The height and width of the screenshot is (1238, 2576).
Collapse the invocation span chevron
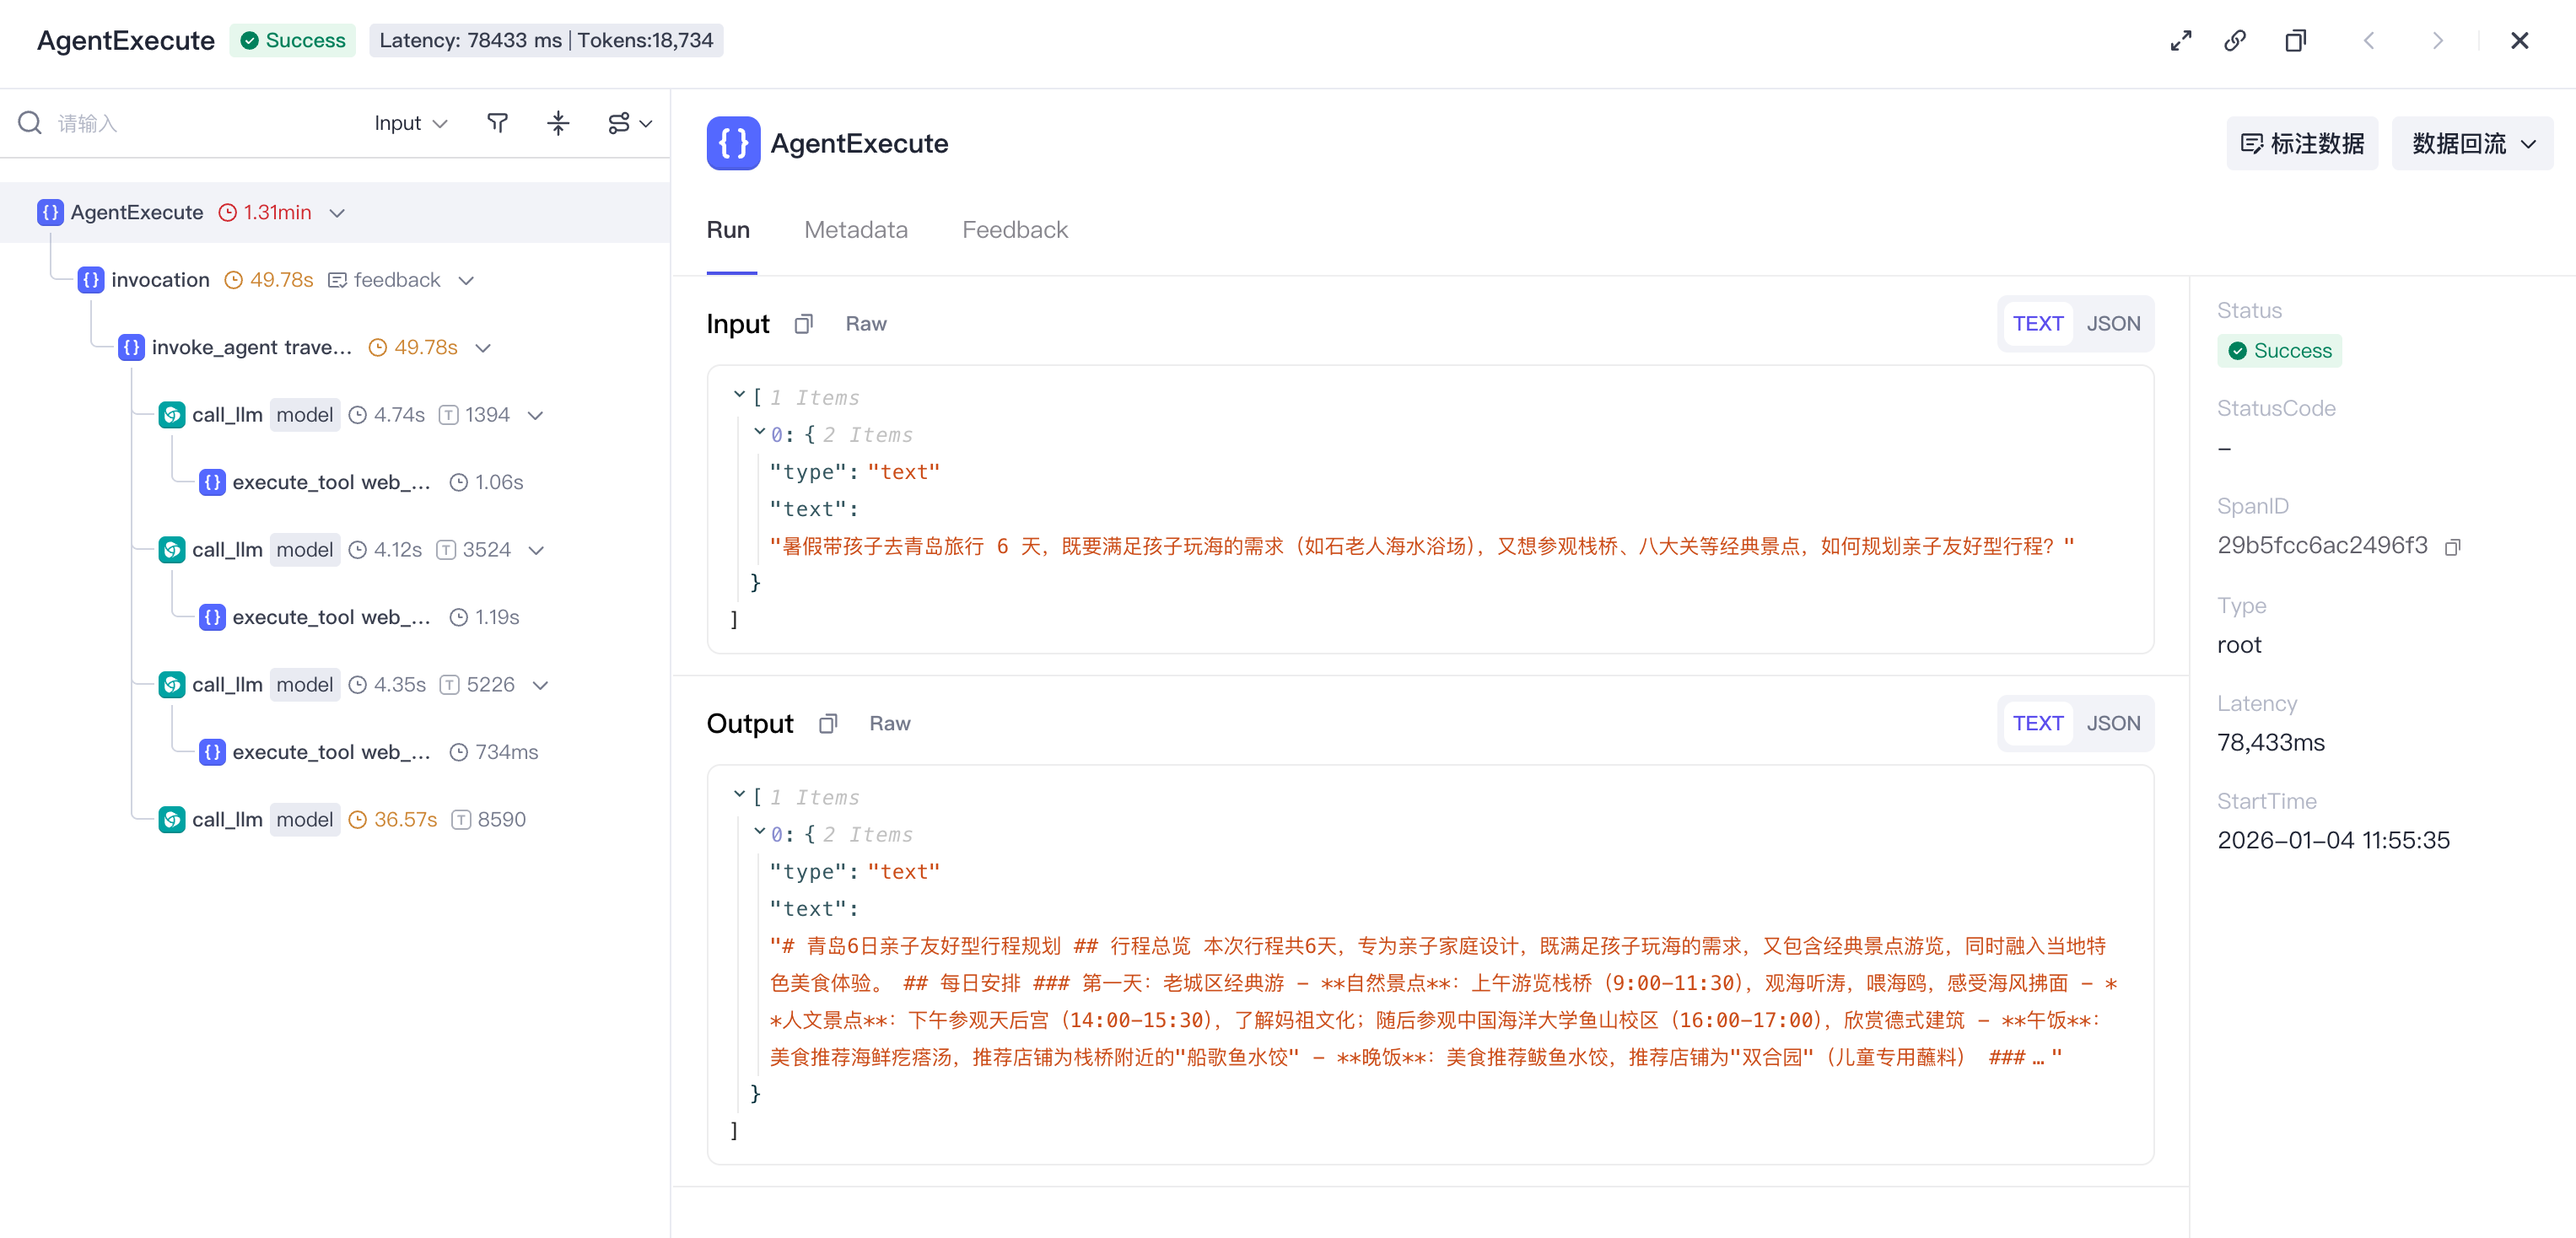[466, 281]
